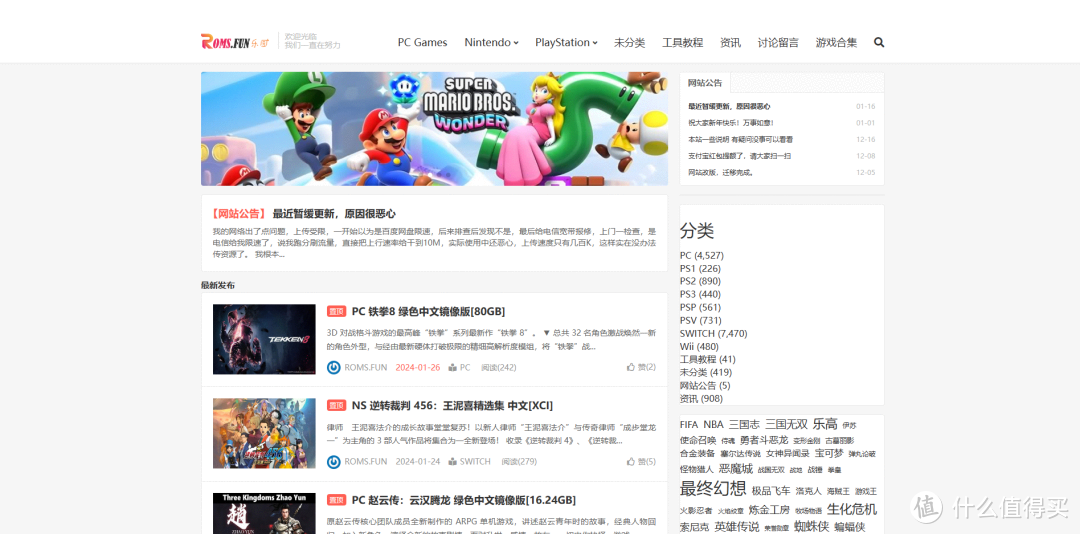Click the 置顶 badge on the 逆转裁判 post

(x=336, y=406)
